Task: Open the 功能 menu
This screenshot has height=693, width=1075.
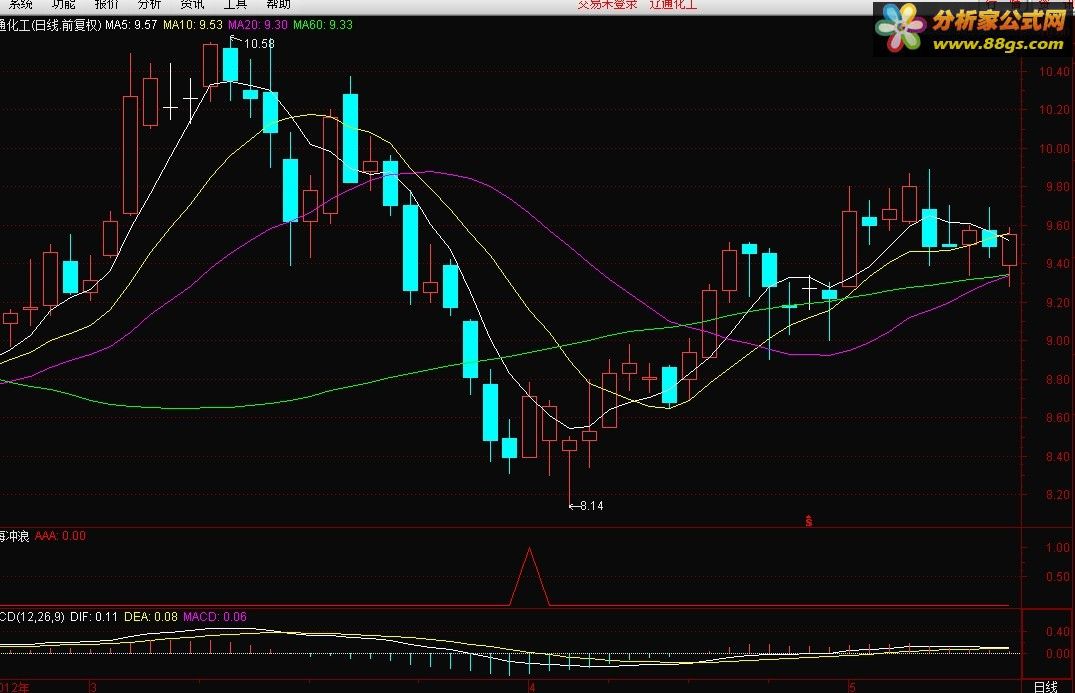Action: click(x=64, y=4)
